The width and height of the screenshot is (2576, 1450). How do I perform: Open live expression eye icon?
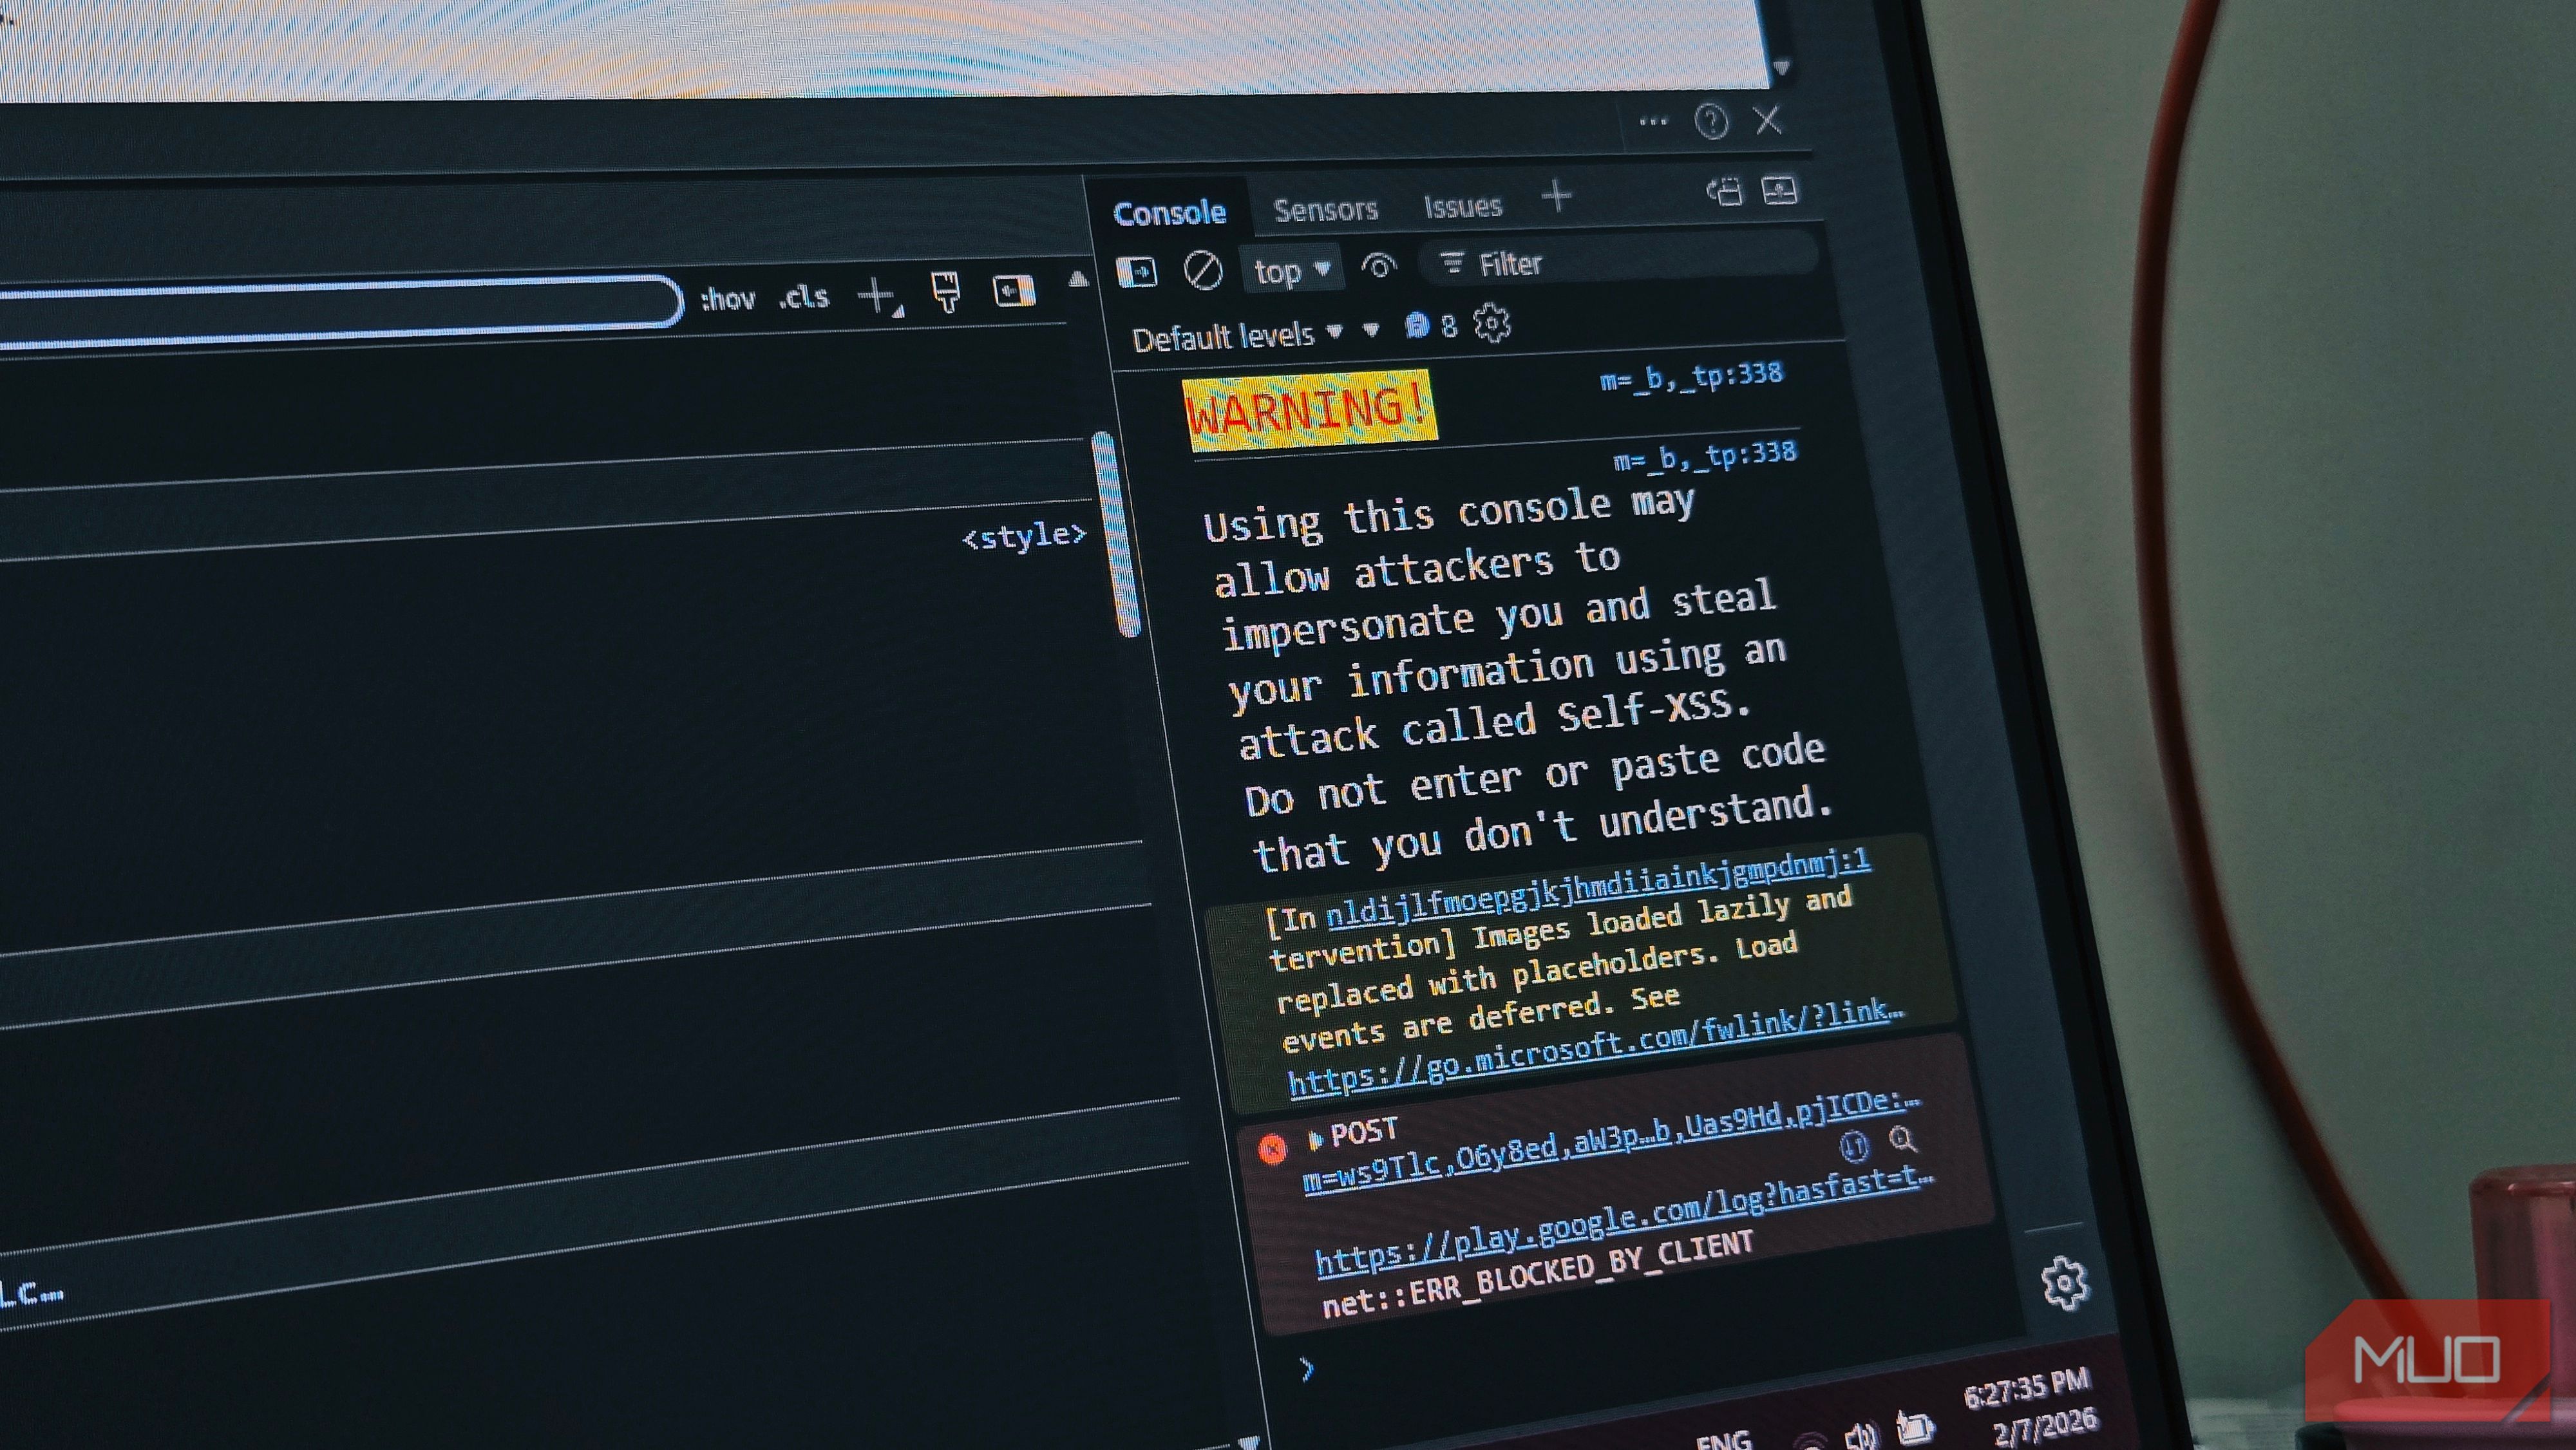pyautogui.click(x=1379, y=267)
